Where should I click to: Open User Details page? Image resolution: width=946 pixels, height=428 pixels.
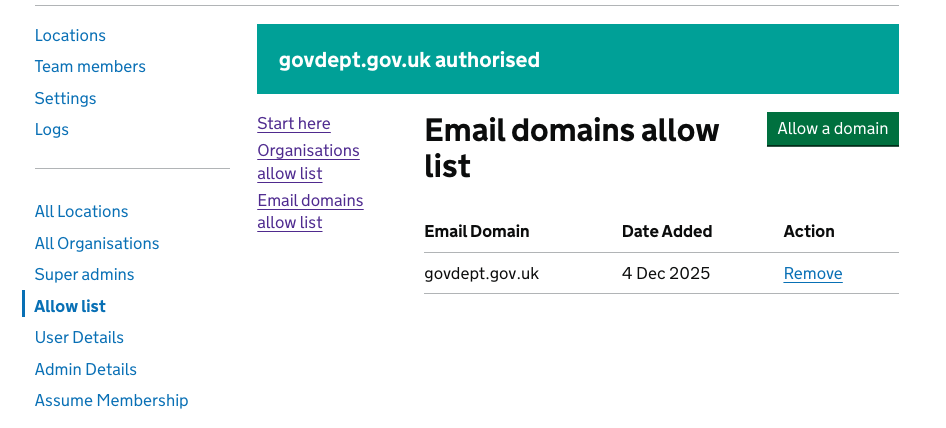coord(79,337)
